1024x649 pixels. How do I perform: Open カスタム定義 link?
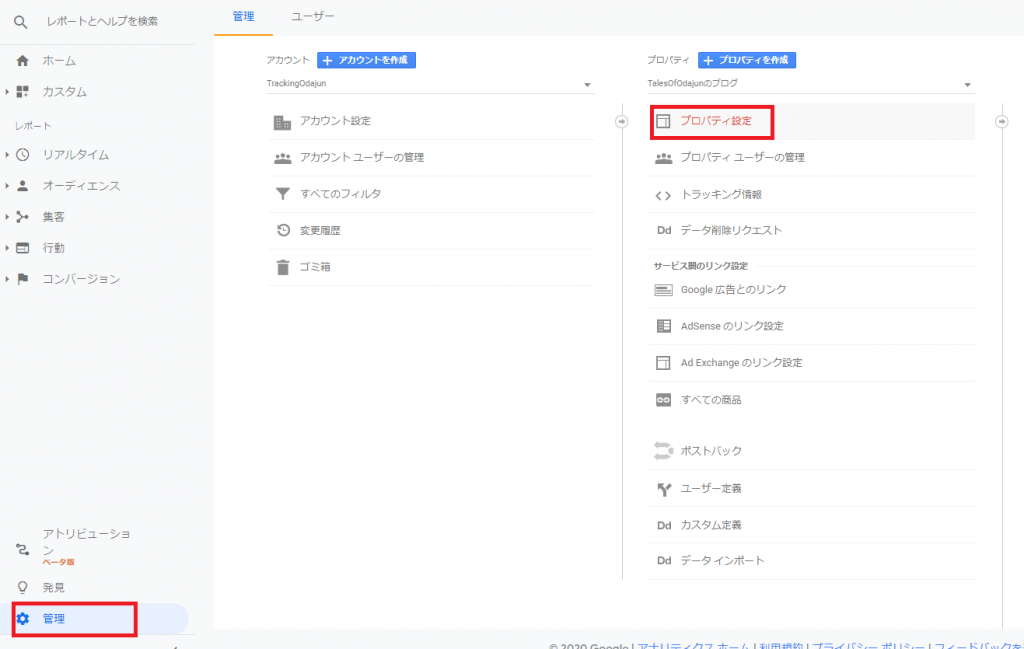711,525
